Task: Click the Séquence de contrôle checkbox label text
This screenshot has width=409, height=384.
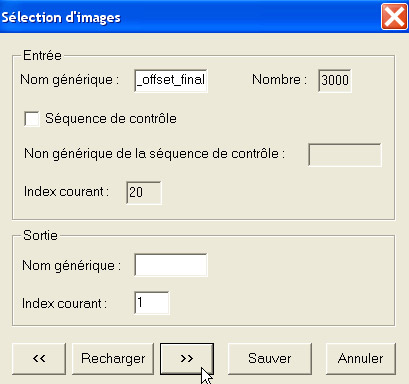Action: click(x=111, y=119)
